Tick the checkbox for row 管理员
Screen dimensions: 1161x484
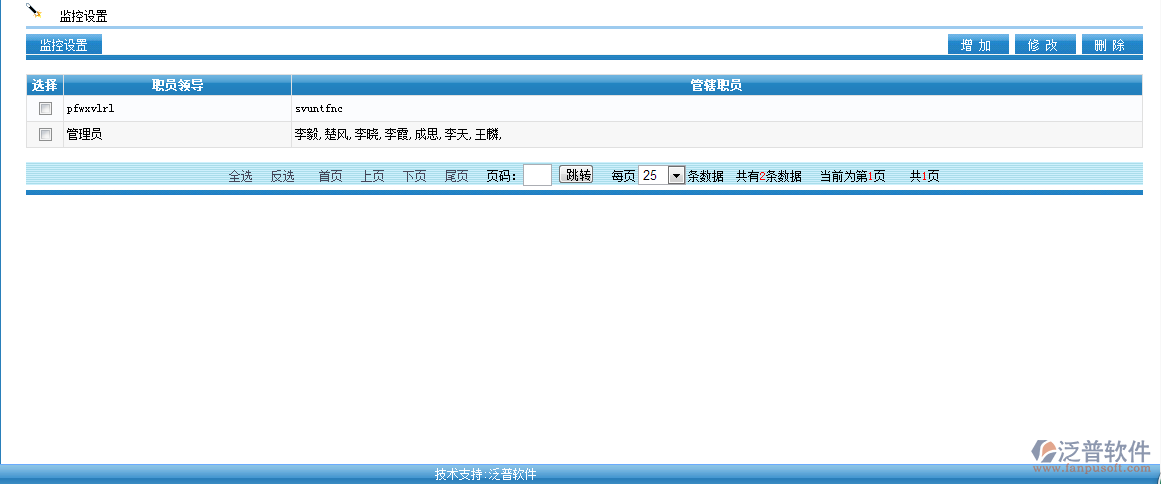pos(46,135)
